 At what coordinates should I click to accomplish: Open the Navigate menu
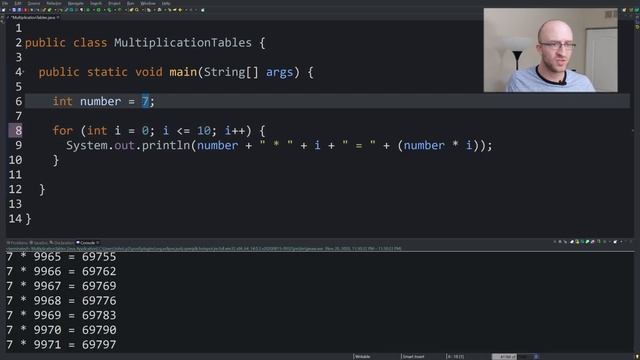click(x=76, y=3)
